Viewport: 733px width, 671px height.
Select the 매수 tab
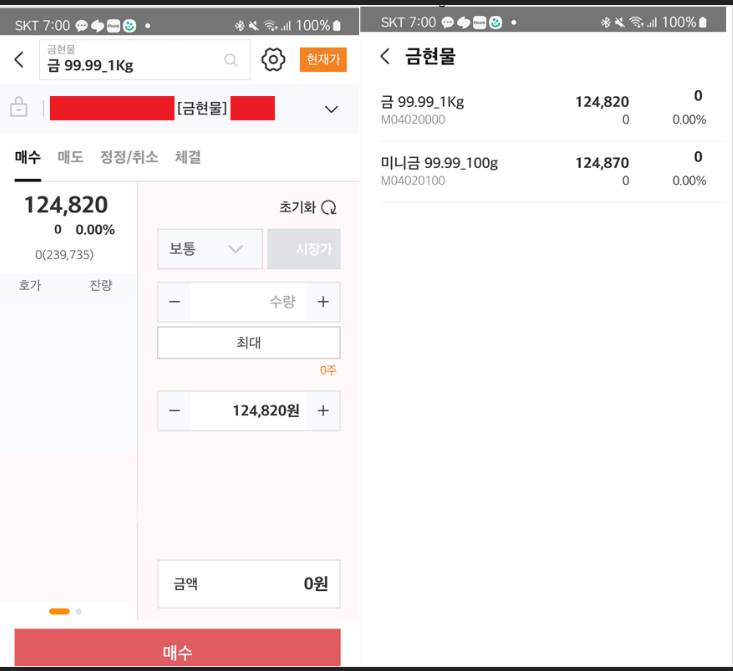pos(28,157)
